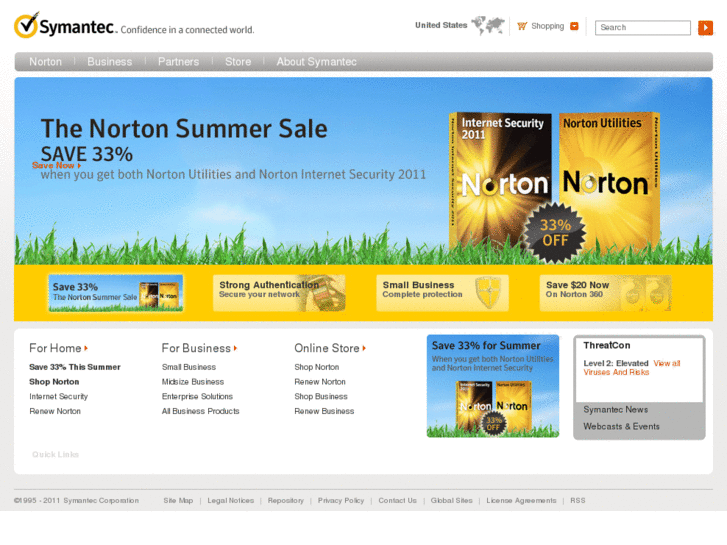
Task: Open the For Business section heading
Action: pyautogui.click(x=199, y=348)
